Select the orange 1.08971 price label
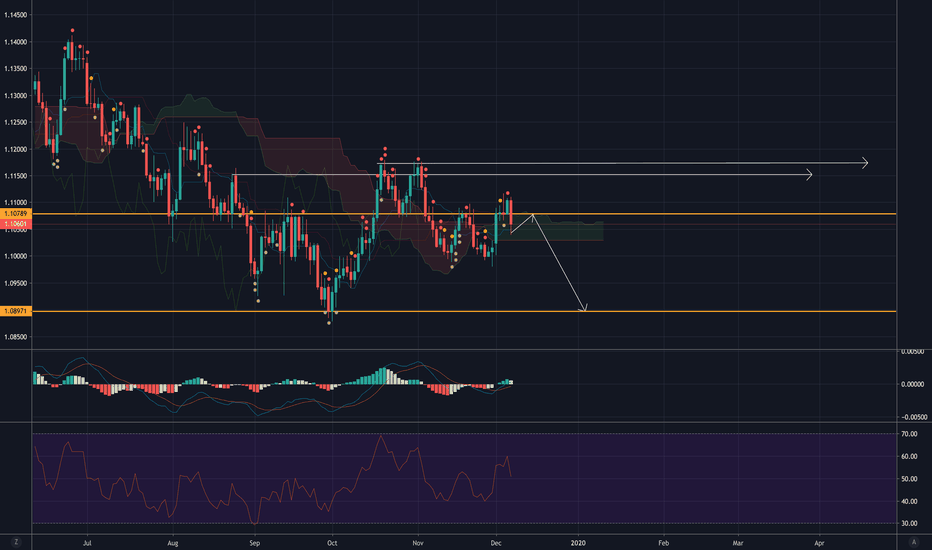This screenshot has width=932, height=550. (15, 312)
